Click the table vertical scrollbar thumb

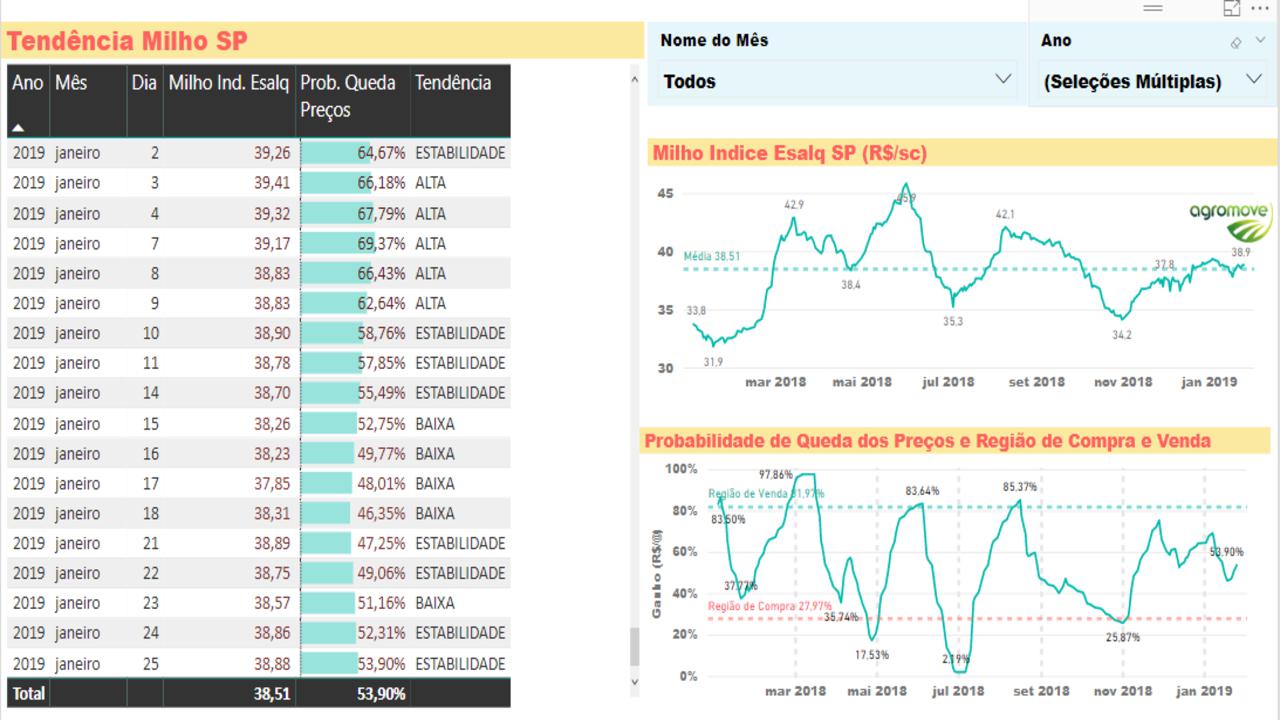click(x=634, y=647)
